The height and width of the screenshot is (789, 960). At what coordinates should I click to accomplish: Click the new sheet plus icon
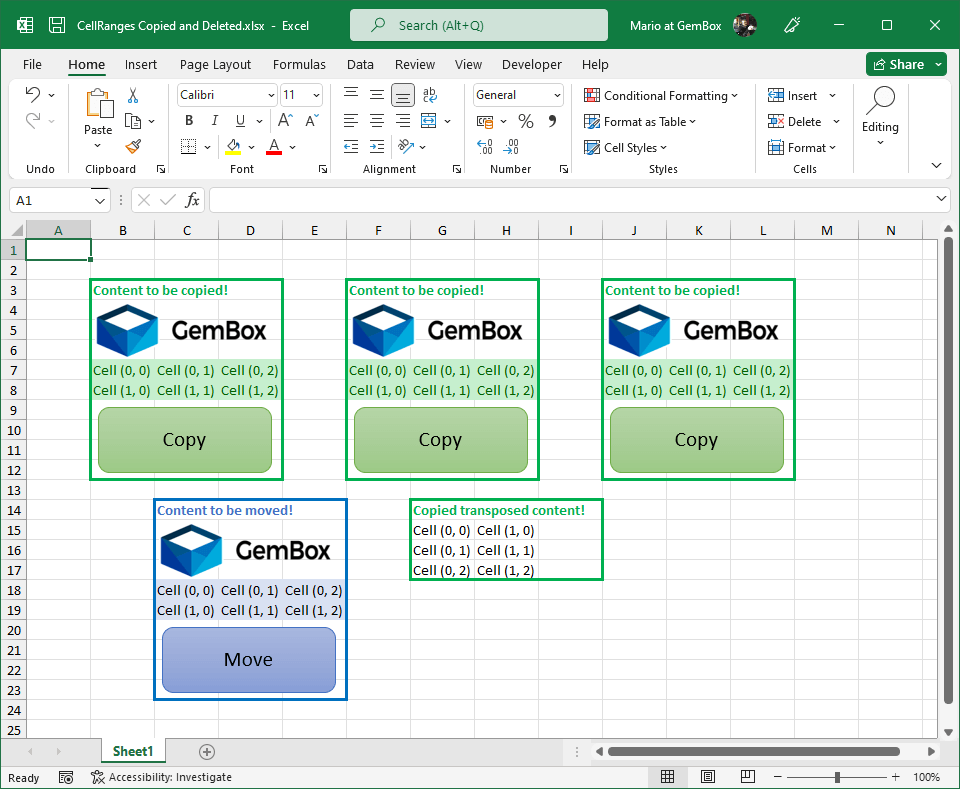point(207,751)
